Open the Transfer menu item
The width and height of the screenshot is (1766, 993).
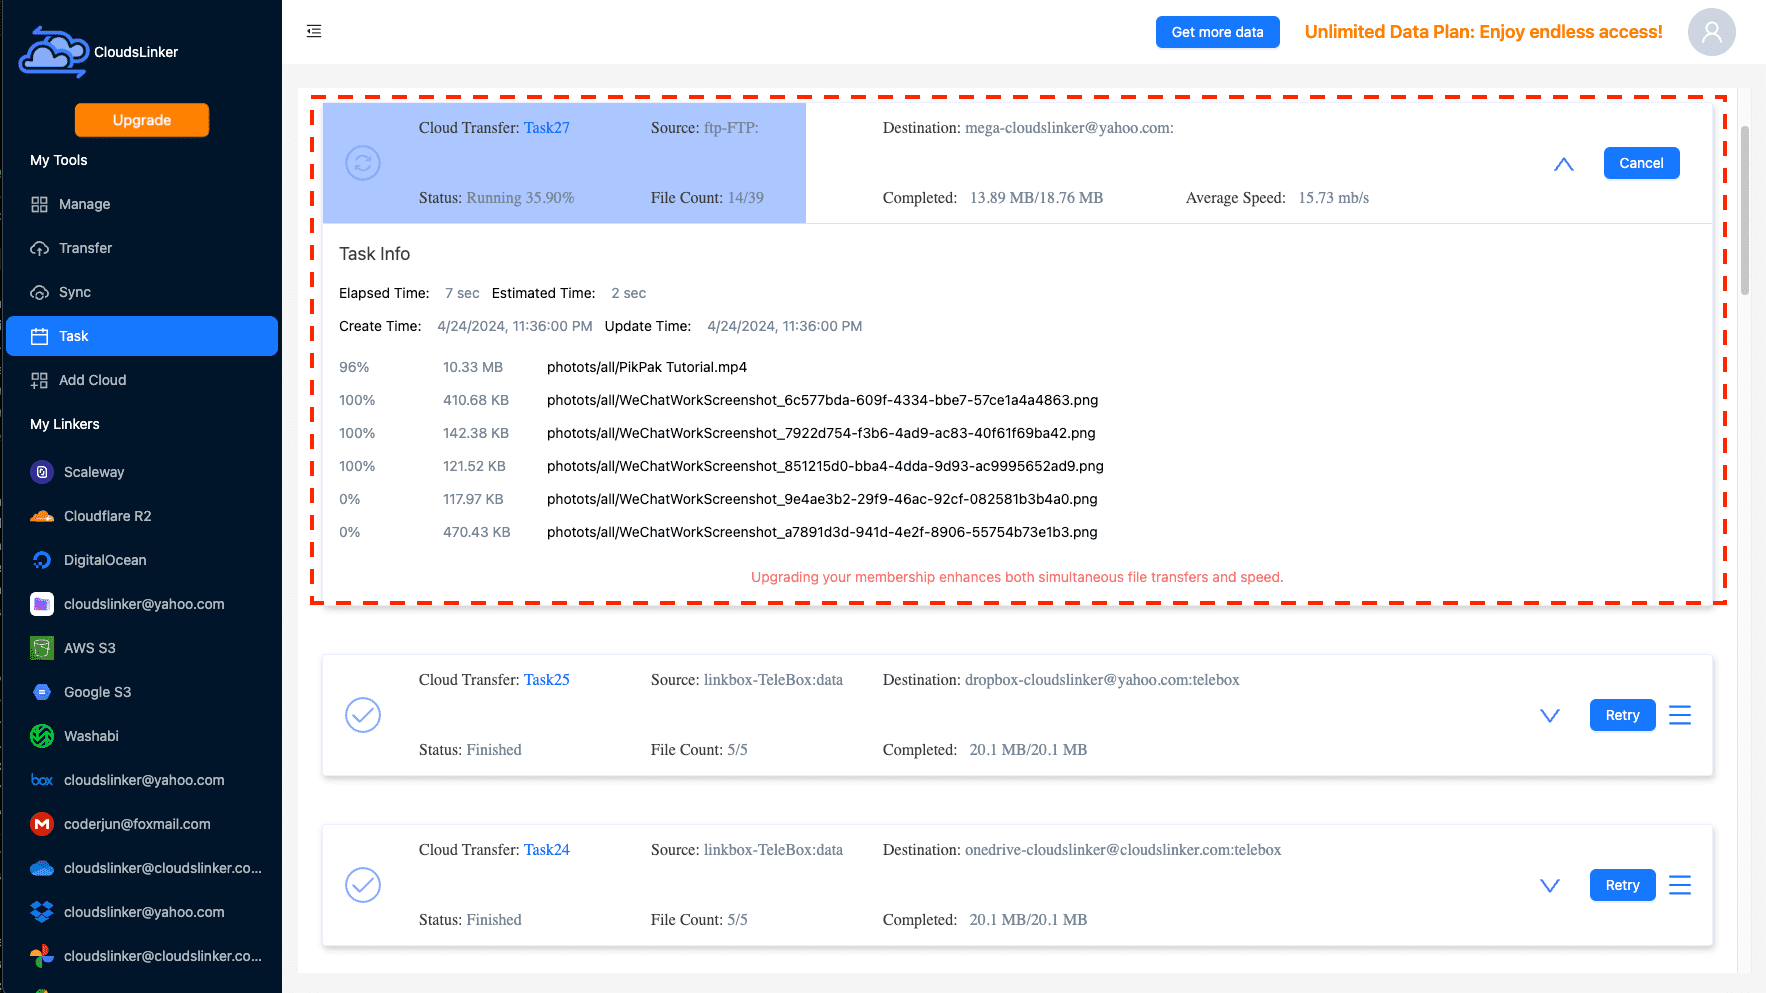tap(142, 248)
